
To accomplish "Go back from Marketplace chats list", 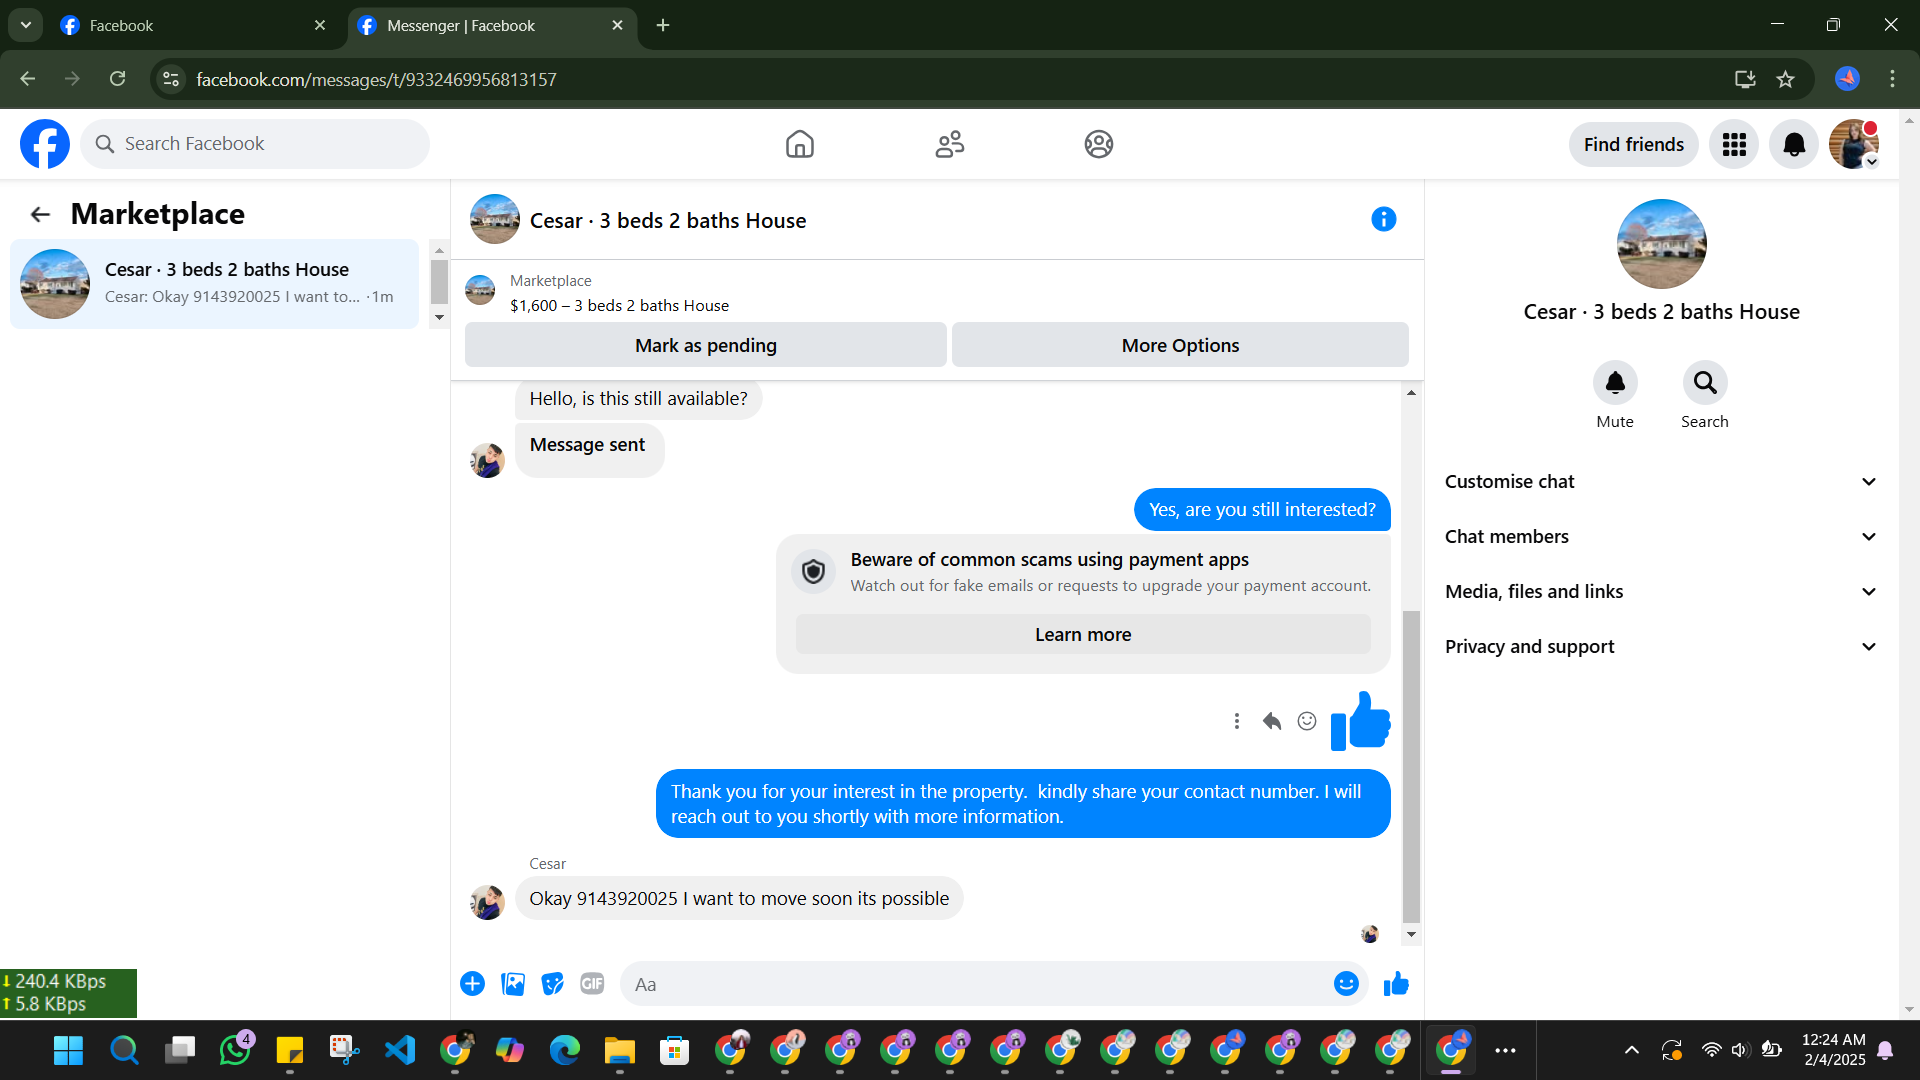I will [40, 214].
